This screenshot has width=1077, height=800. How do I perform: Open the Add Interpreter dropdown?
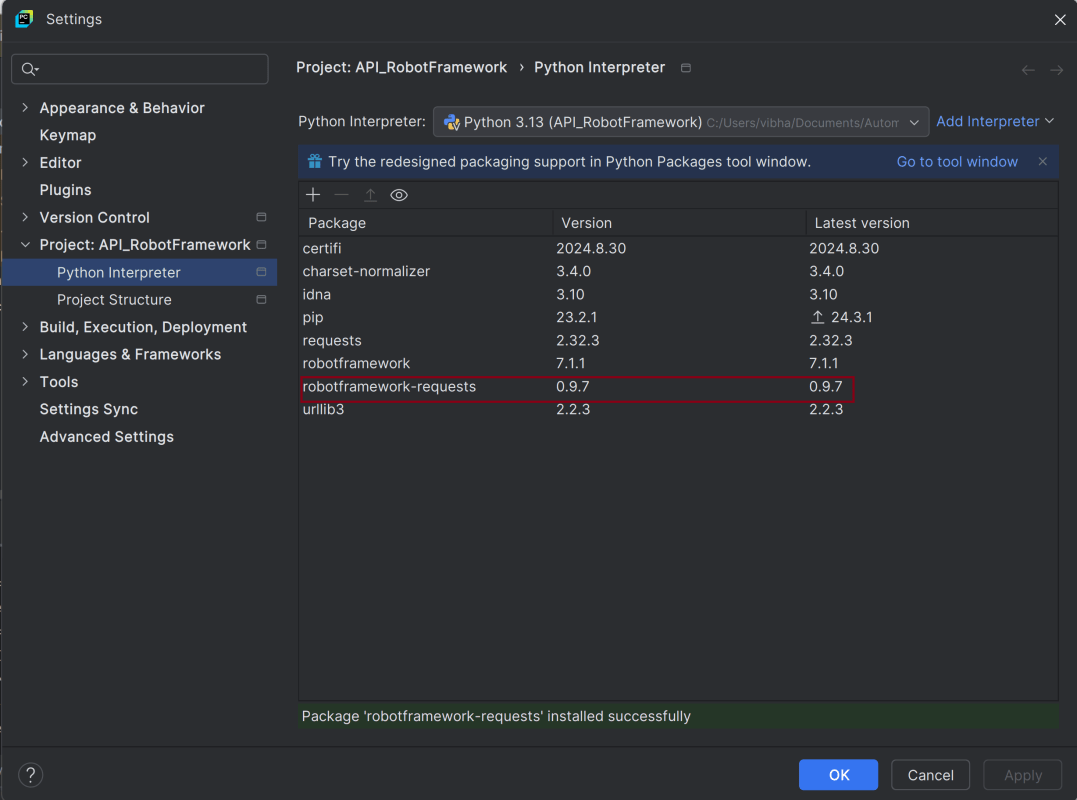pyautogui.click(x=995, y=121)
